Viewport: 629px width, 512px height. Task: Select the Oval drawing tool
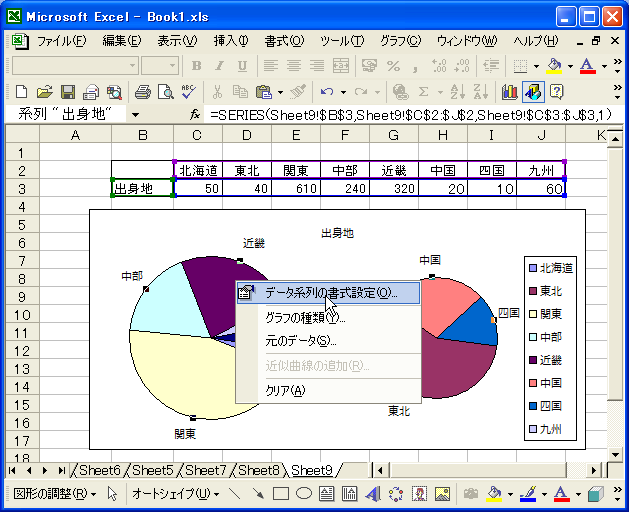[x=304, y=494]
